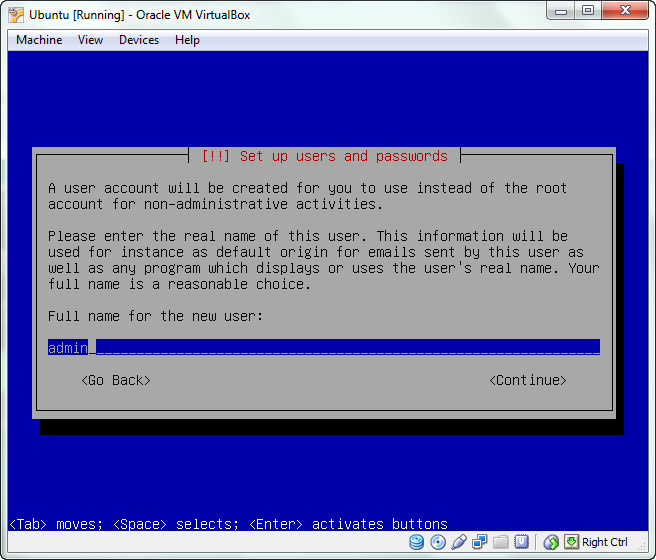Click the Right Ctrl host key label
Viewport: 656px width, 560px height.
[605, 542]
